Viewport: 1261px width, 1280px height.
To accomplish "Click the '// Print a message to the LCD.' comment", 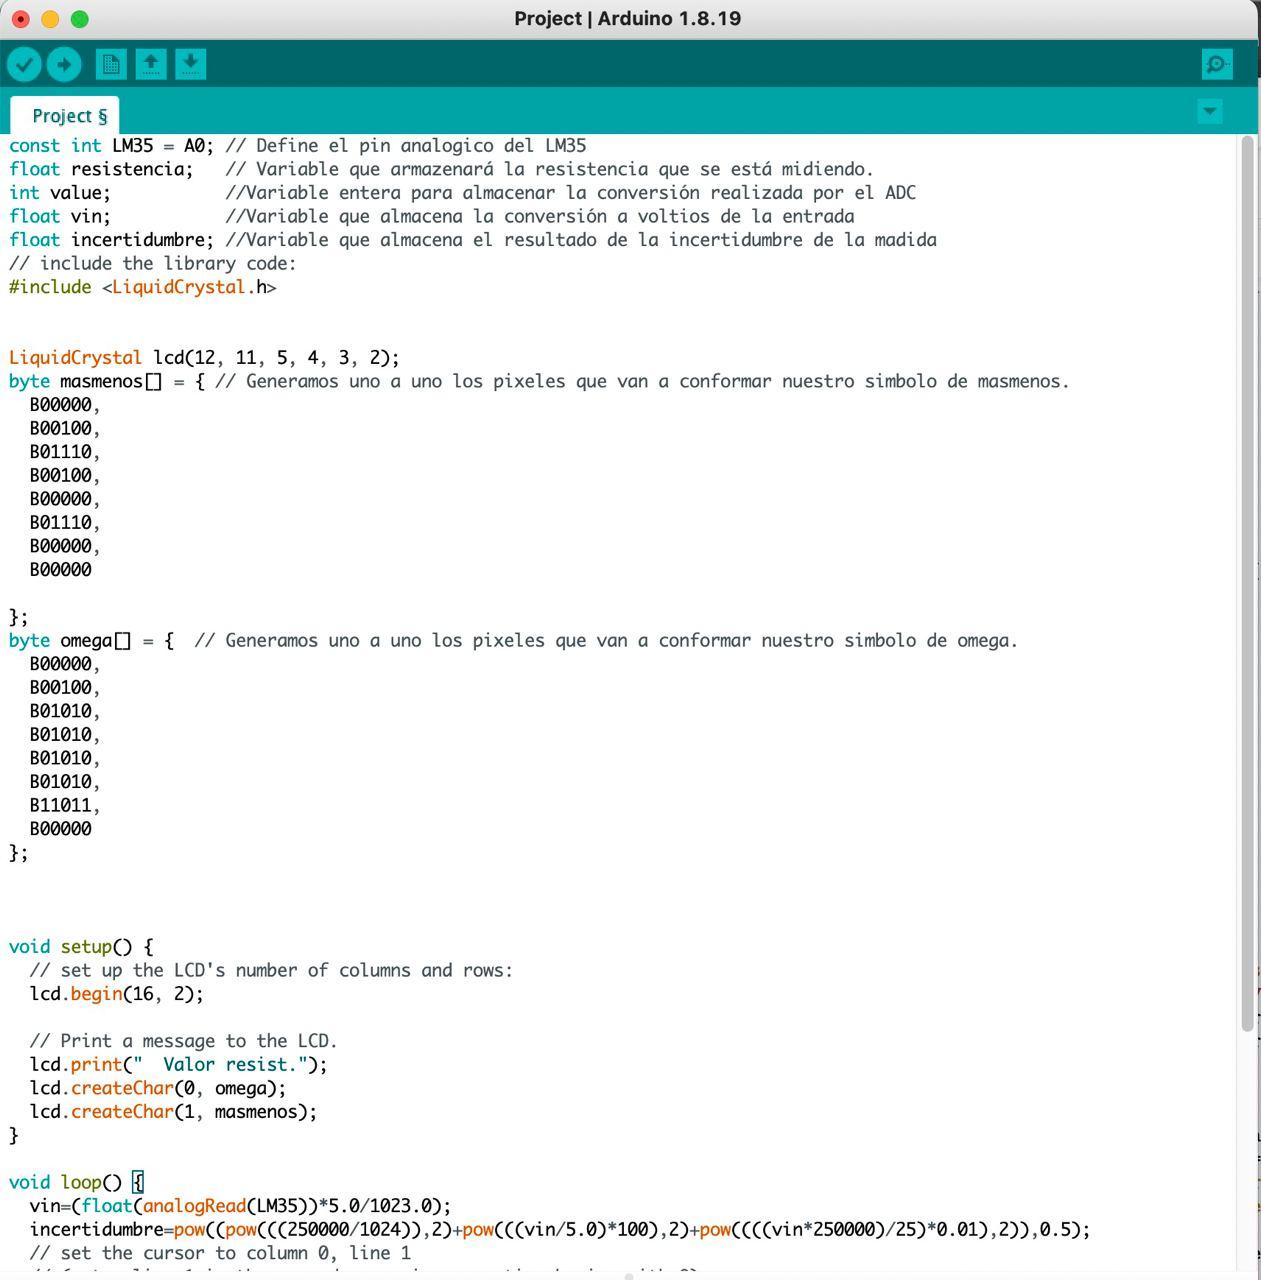I will 184,1041.
